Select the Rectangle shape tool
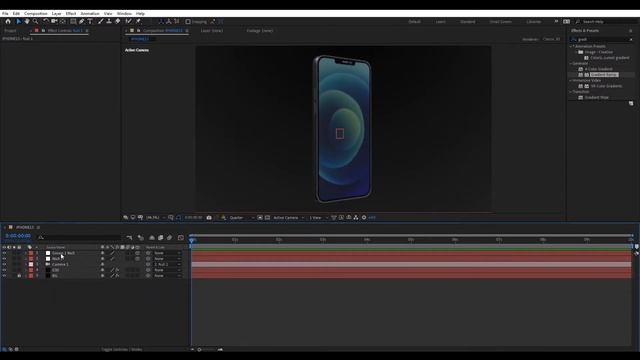The width and height of the screenshot is (640, 360). [x=73, y=21]
